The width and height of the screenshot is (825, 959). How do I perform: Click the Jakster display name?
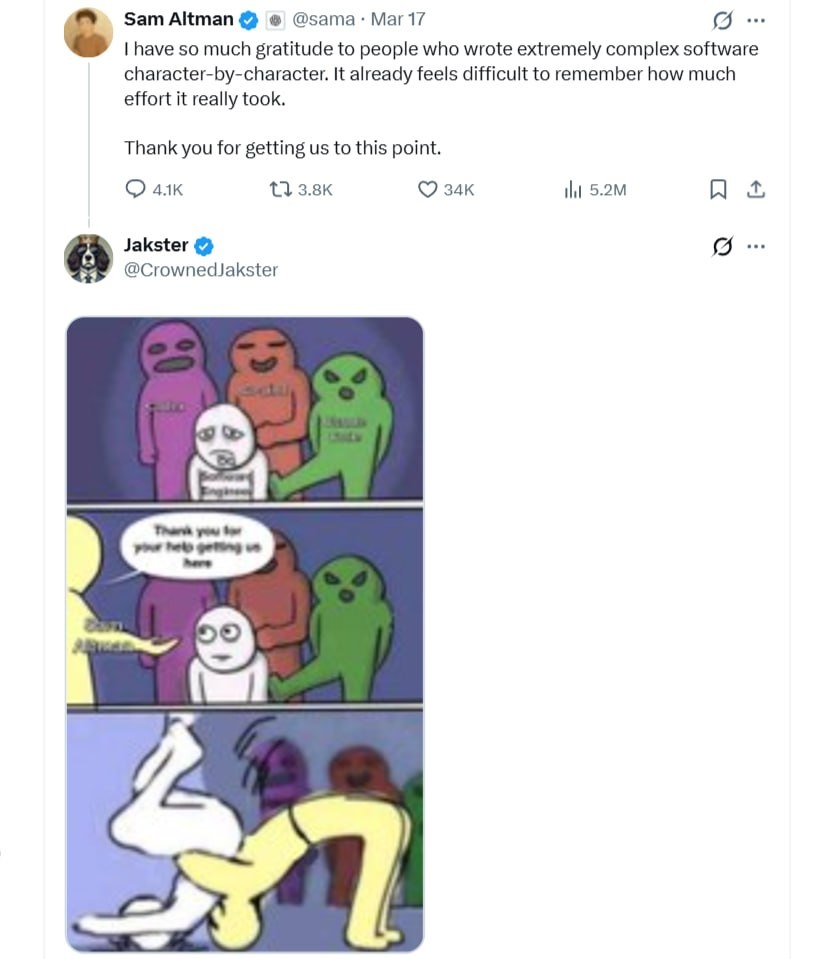point(156,245)
